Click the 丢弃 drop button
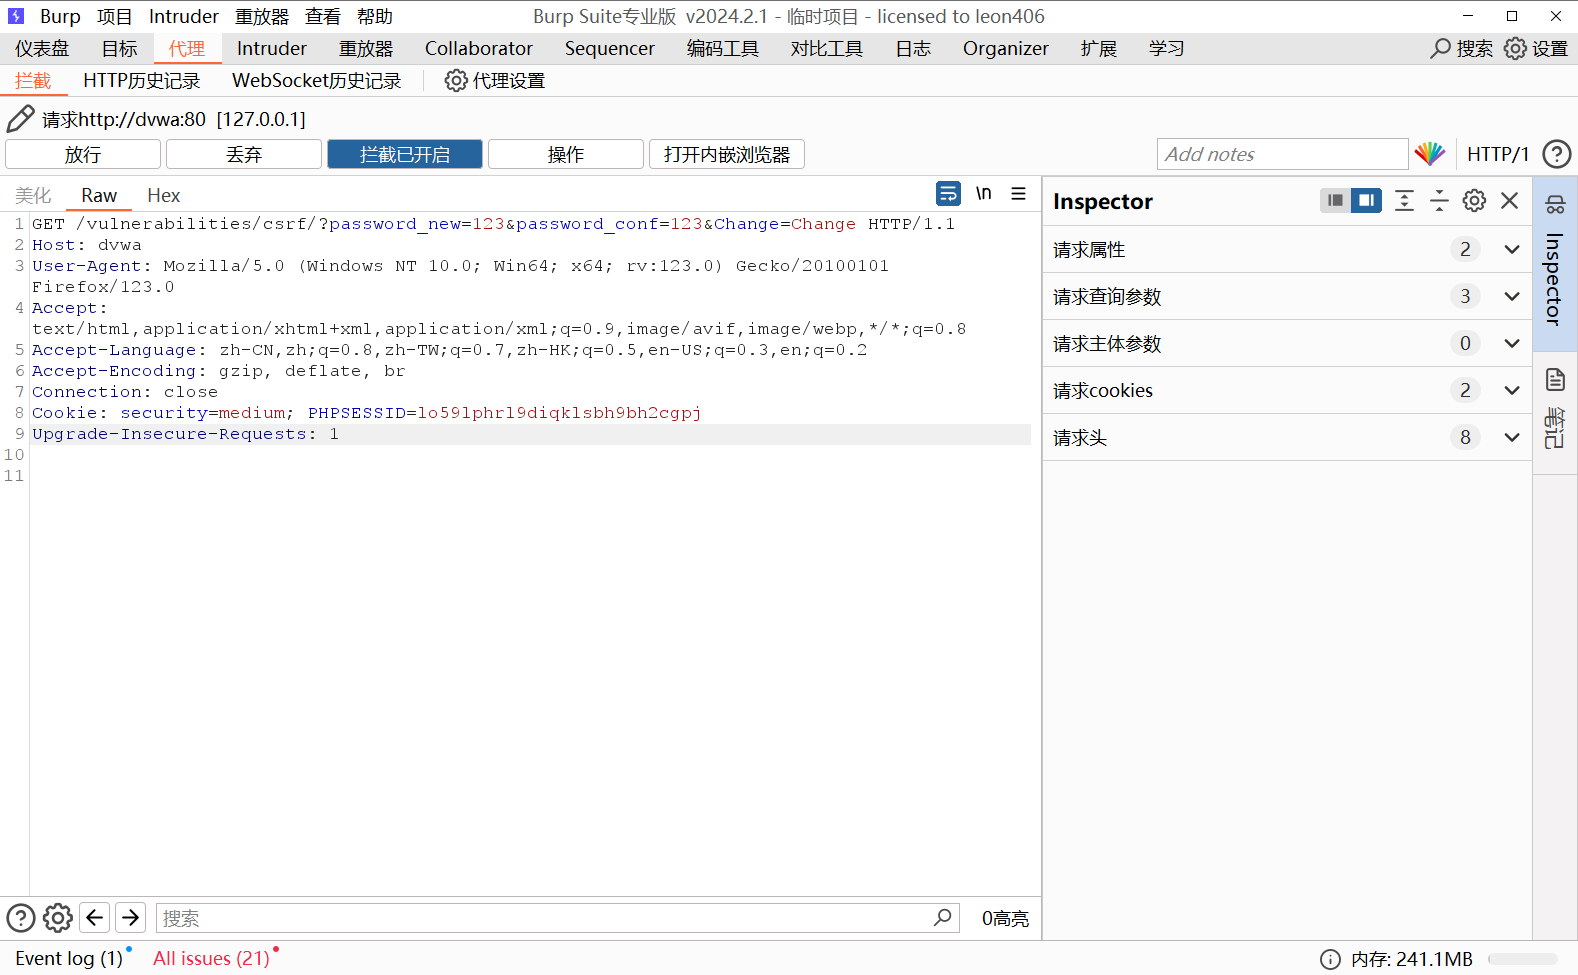 (x=244, y=154)
